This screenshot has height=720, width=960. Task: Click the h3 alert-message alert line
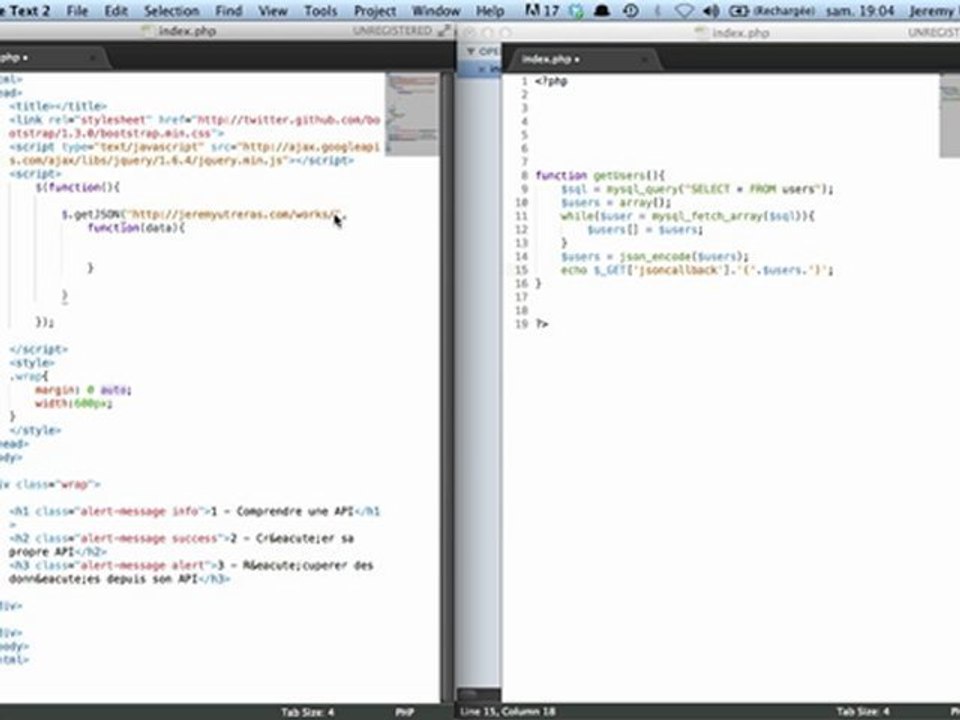pos(191,572)
